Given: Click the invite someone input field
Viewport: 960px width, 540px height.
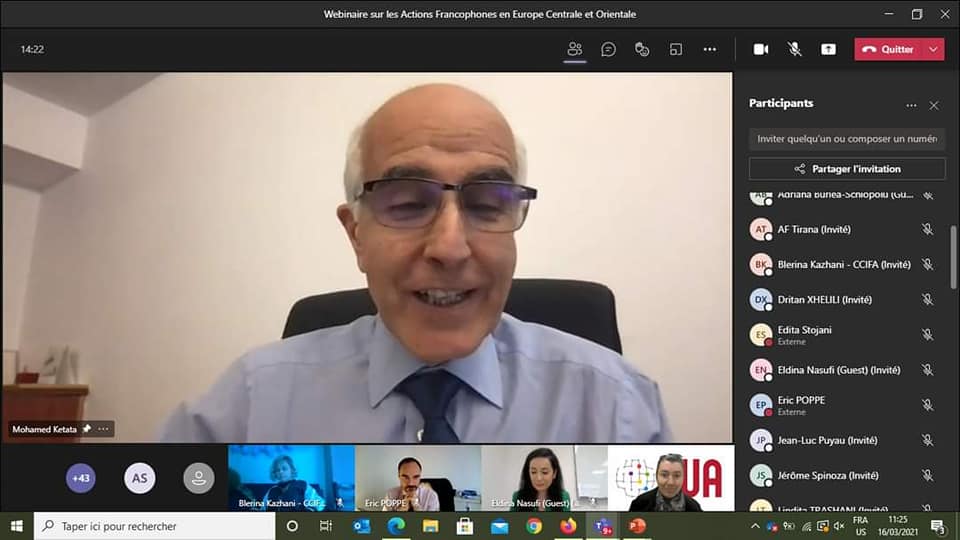Looking at the screenshot, I should click(846, 139).
